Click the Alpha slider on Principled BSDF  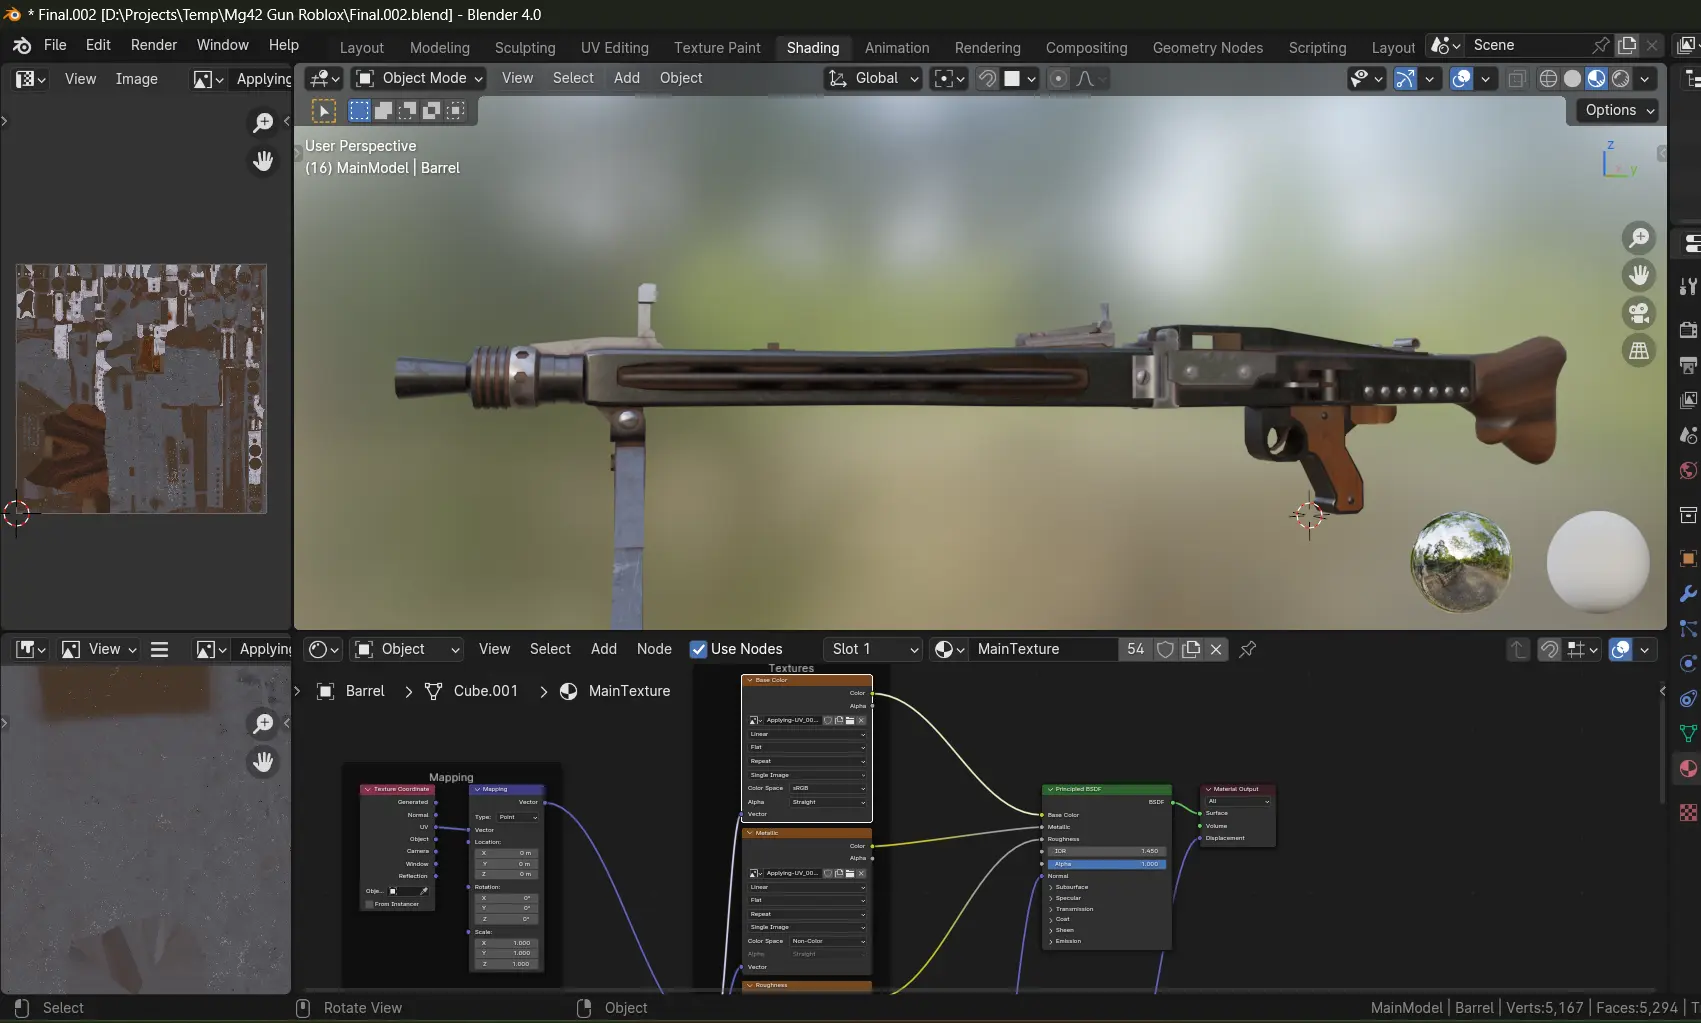(1106, 864)
